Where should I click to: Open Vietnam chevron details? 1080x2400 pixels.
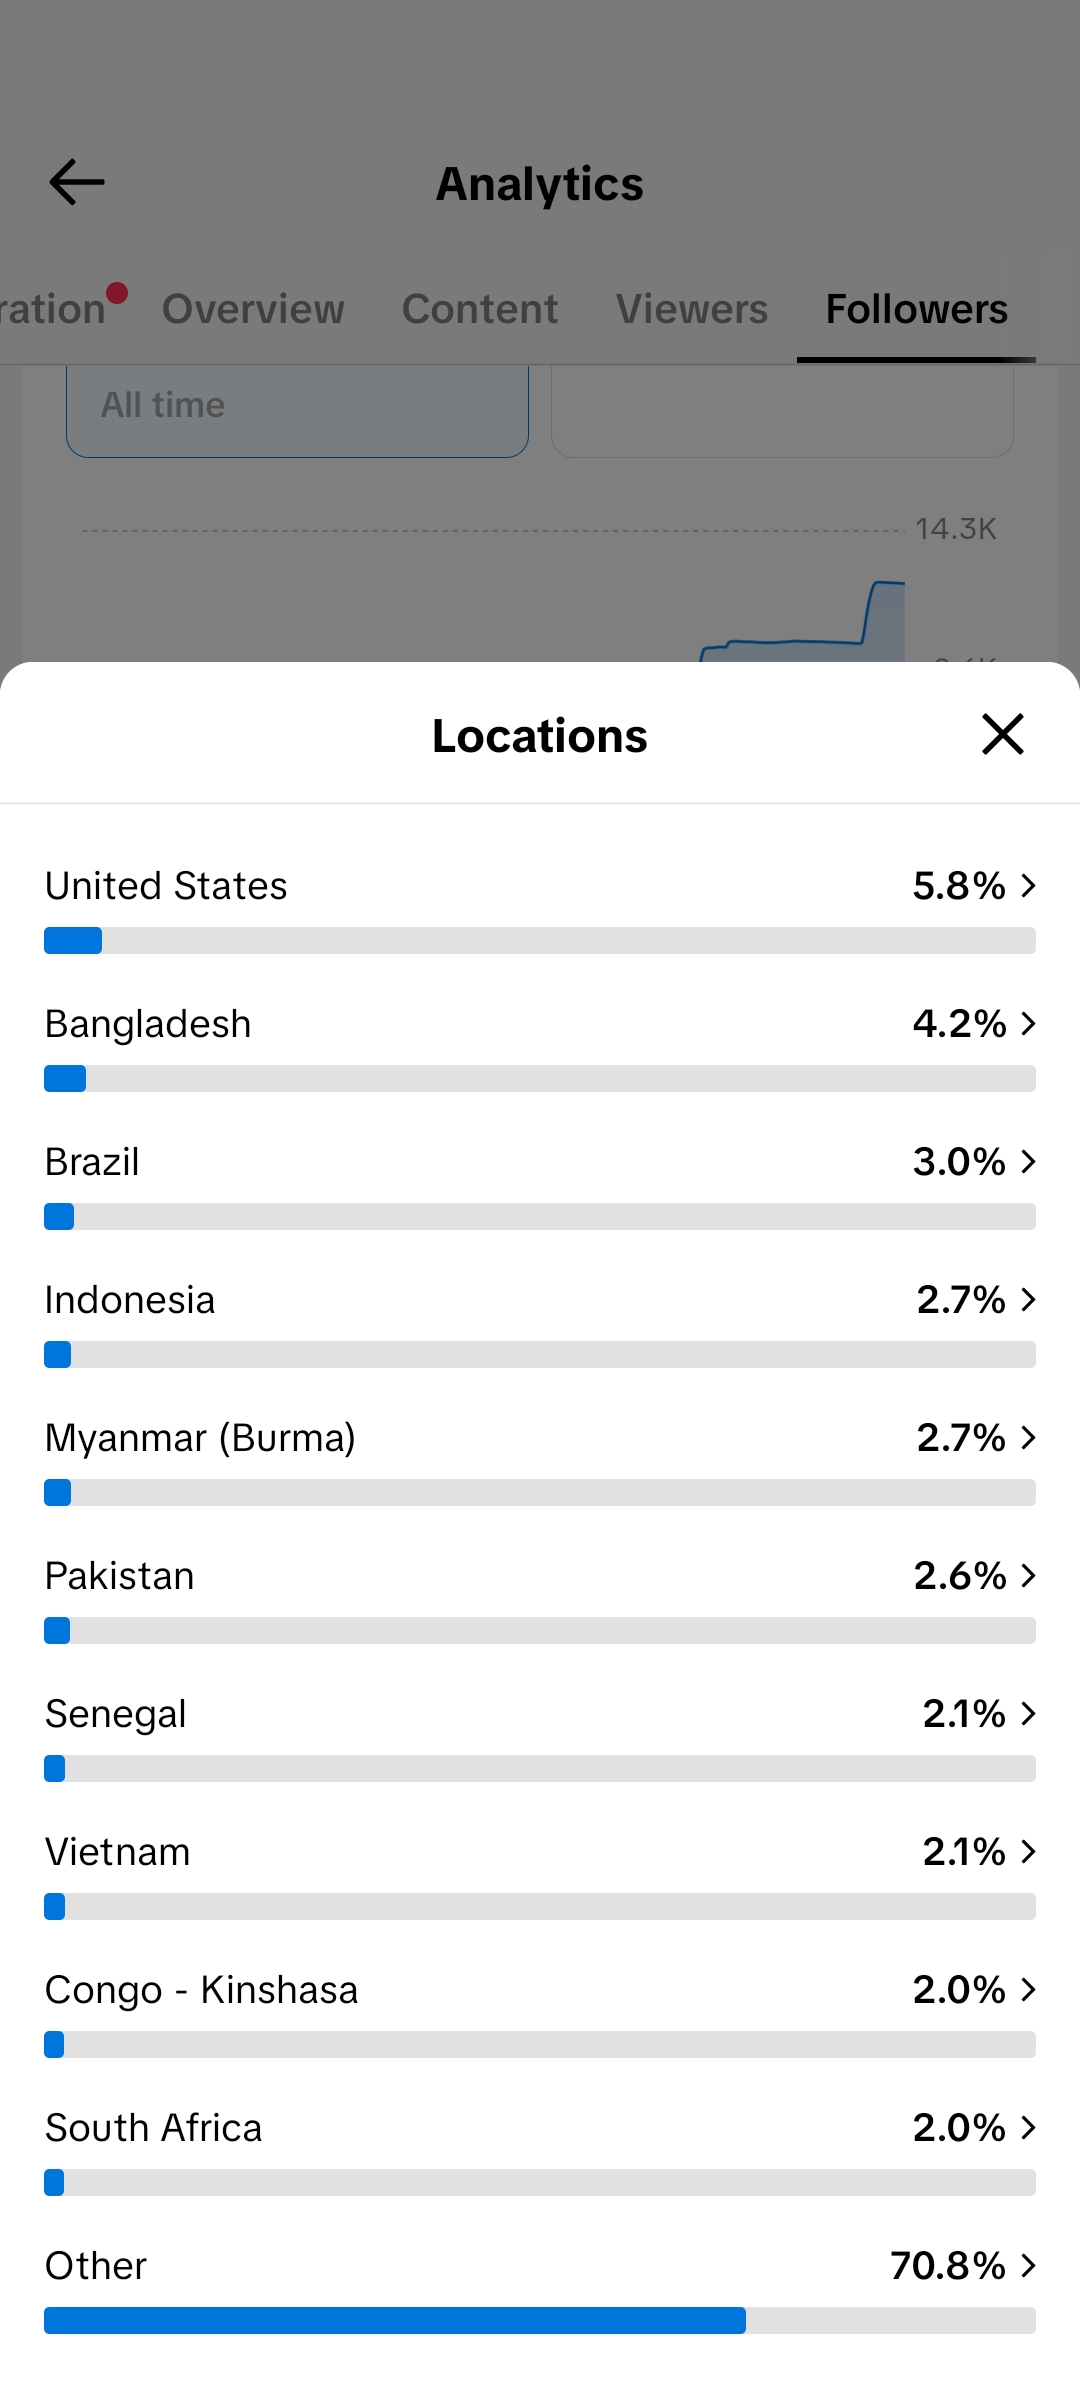click(1028, 1851)
